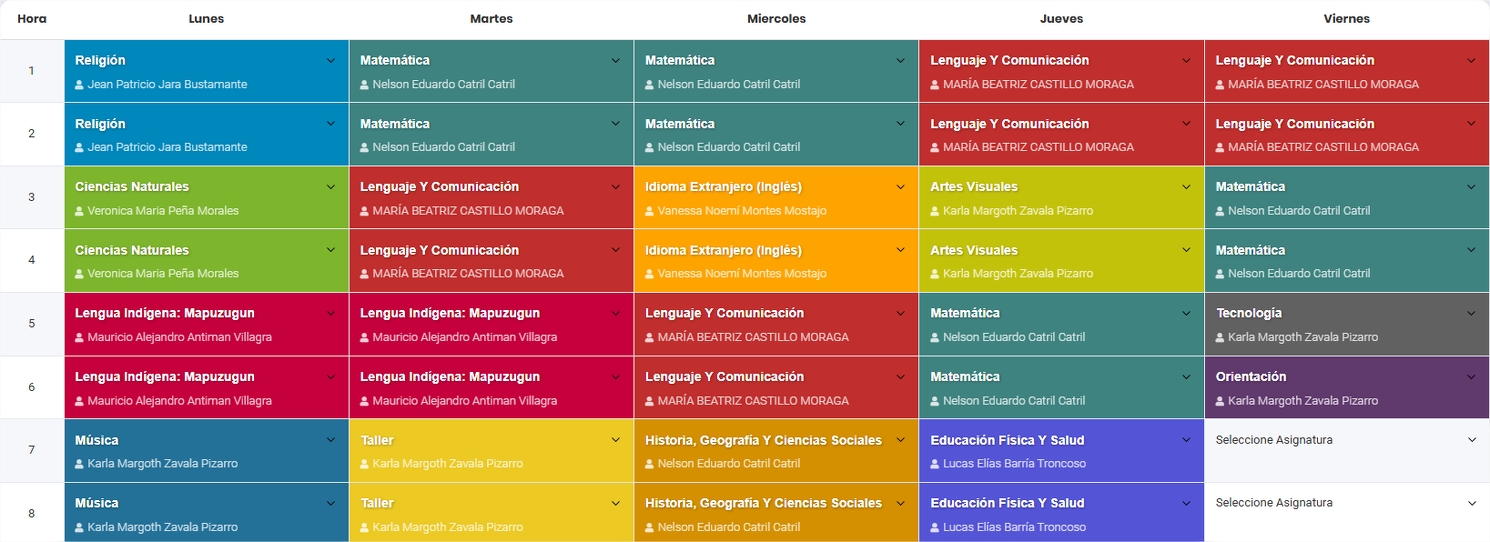Image resolution: width=1490 pixels, height=542 pixels.
Task: Open Friday hour 8 Seleccione Asignatura dropdown
Action: click(1345, 503)
